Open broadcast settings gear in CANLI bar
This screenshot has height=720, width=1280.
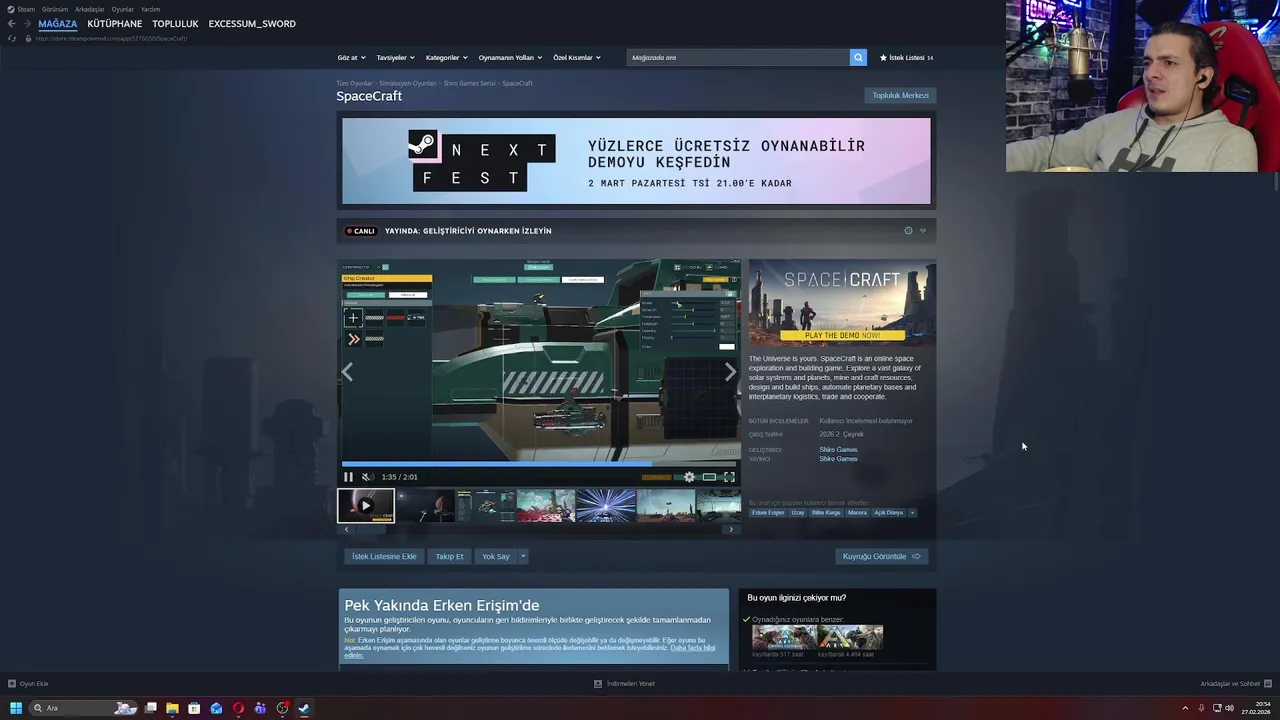(908, 231)
